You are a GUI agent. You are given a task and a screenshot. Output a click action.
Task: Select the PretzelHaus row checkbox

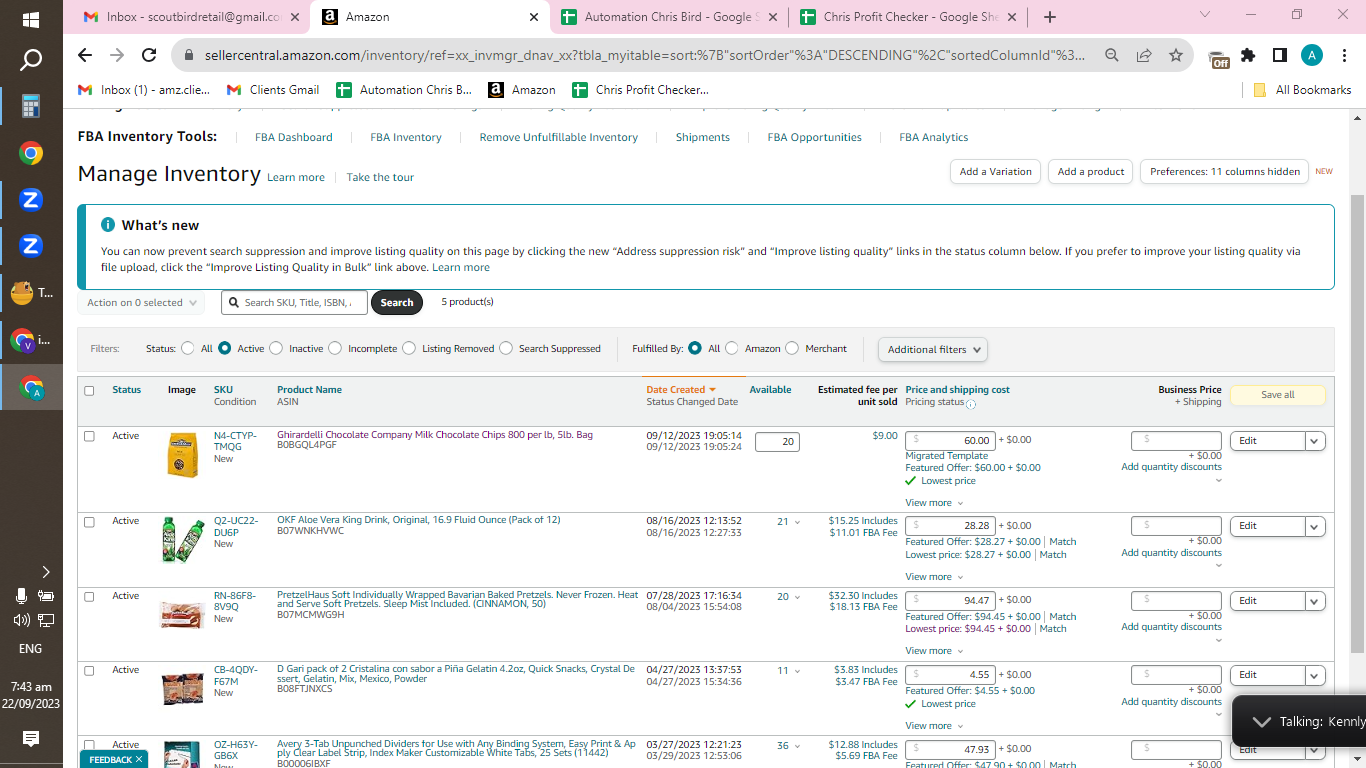point(89,597)
